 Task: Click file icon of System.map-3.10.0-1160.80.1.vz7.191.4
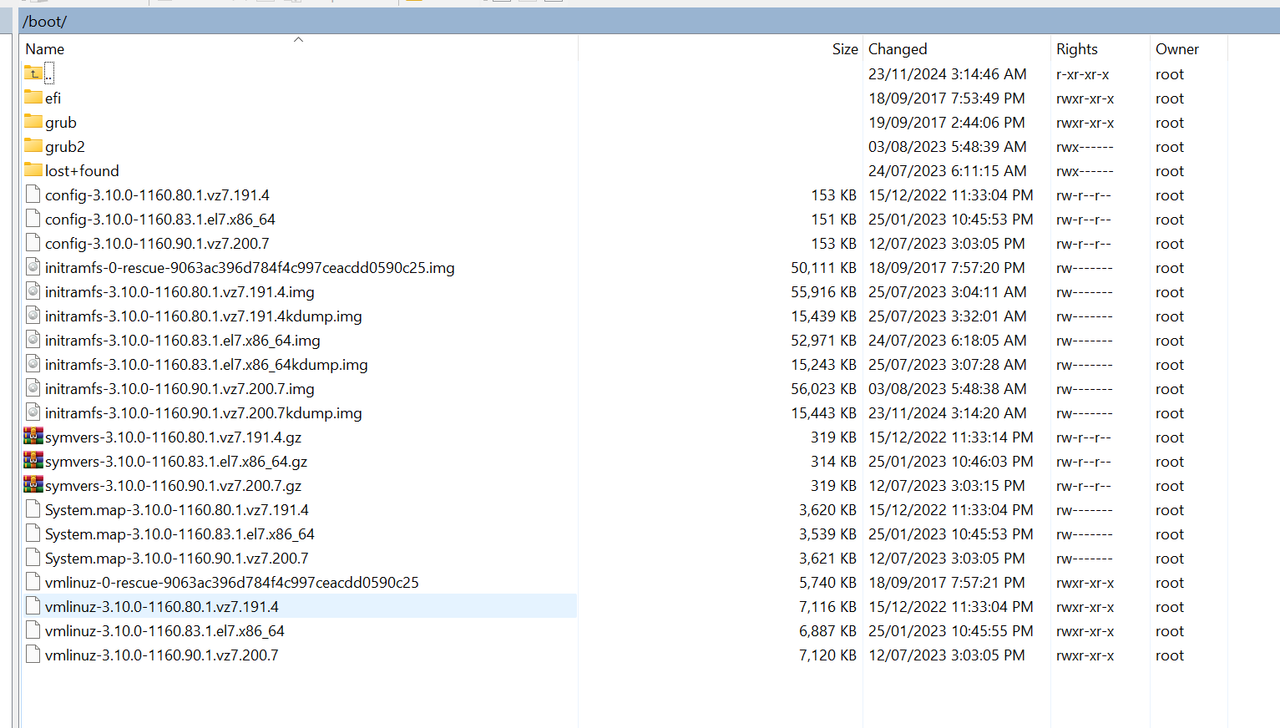[x=33, y=509]
